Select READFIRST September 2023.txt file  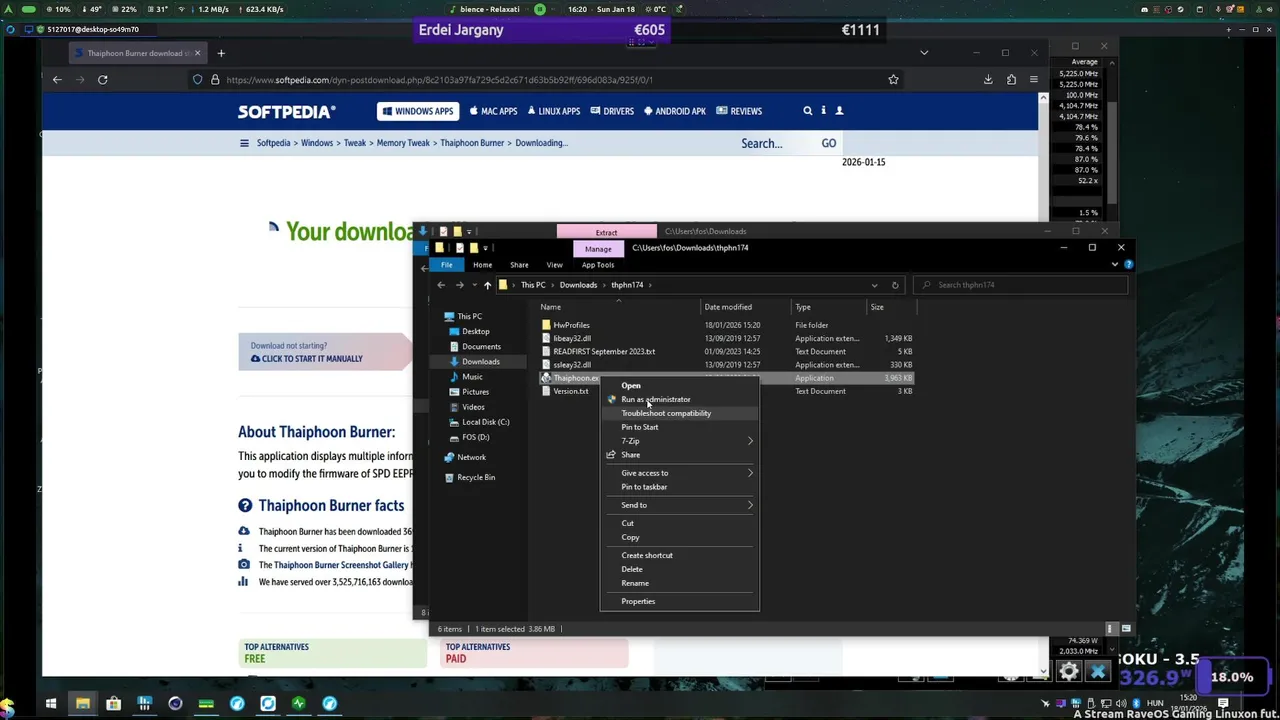(x=604, y=351)
